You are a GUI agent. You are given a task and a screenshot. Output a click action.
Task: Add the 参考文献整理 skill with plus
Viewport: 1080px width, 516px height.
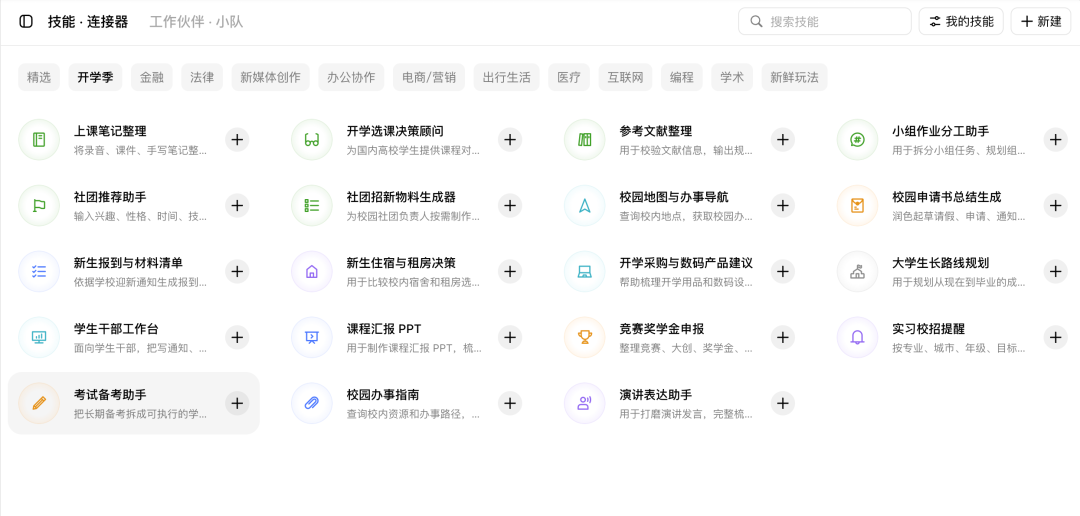782,140
